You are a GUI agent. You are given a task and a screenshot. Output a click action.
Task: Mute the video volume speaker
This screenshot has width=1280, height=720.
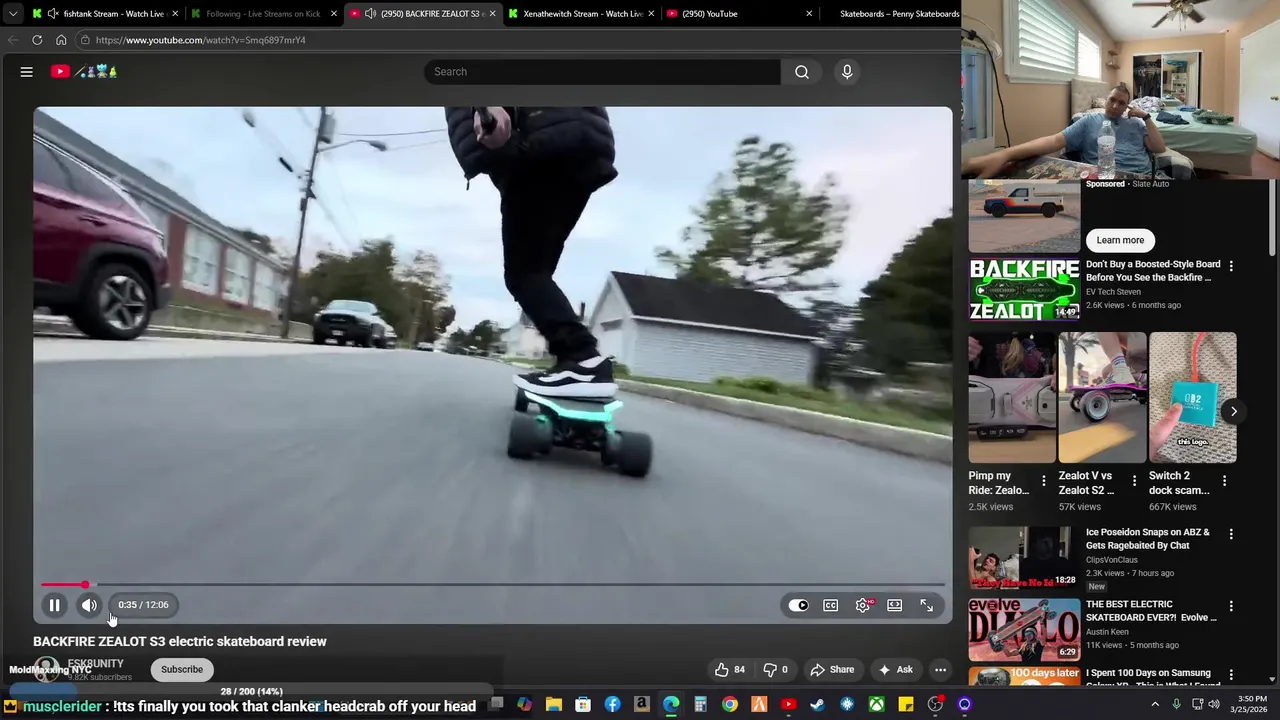pos(89,605)
